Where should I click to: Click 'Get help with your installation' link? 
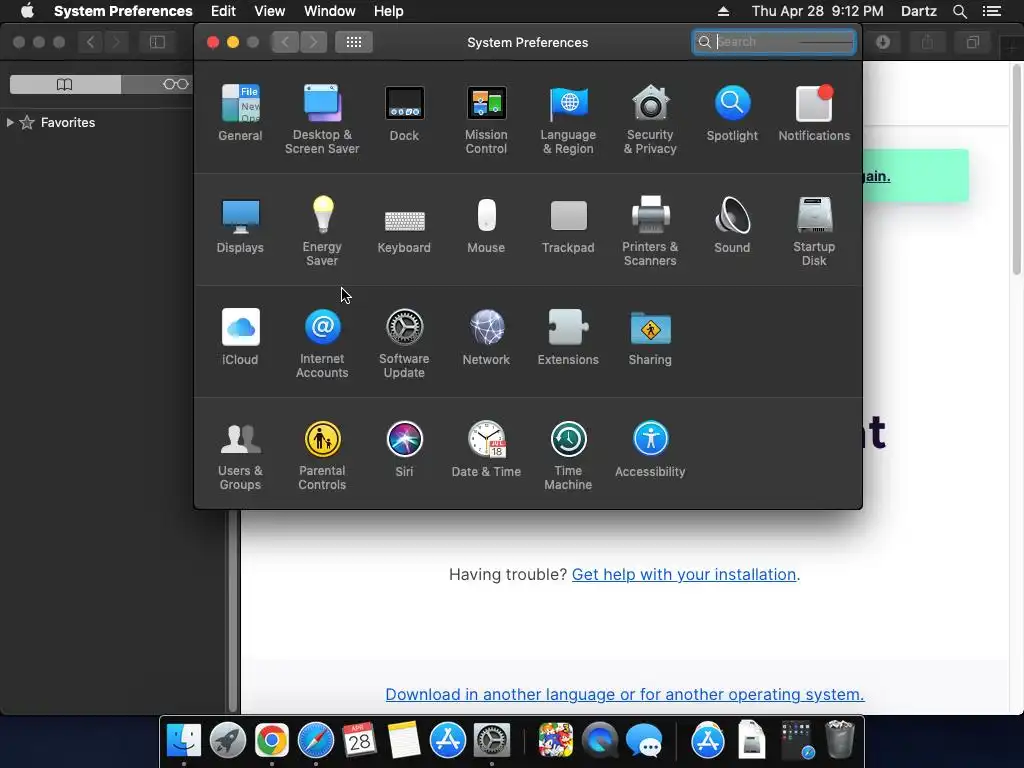pyautogui.click(x=684, y=574)
